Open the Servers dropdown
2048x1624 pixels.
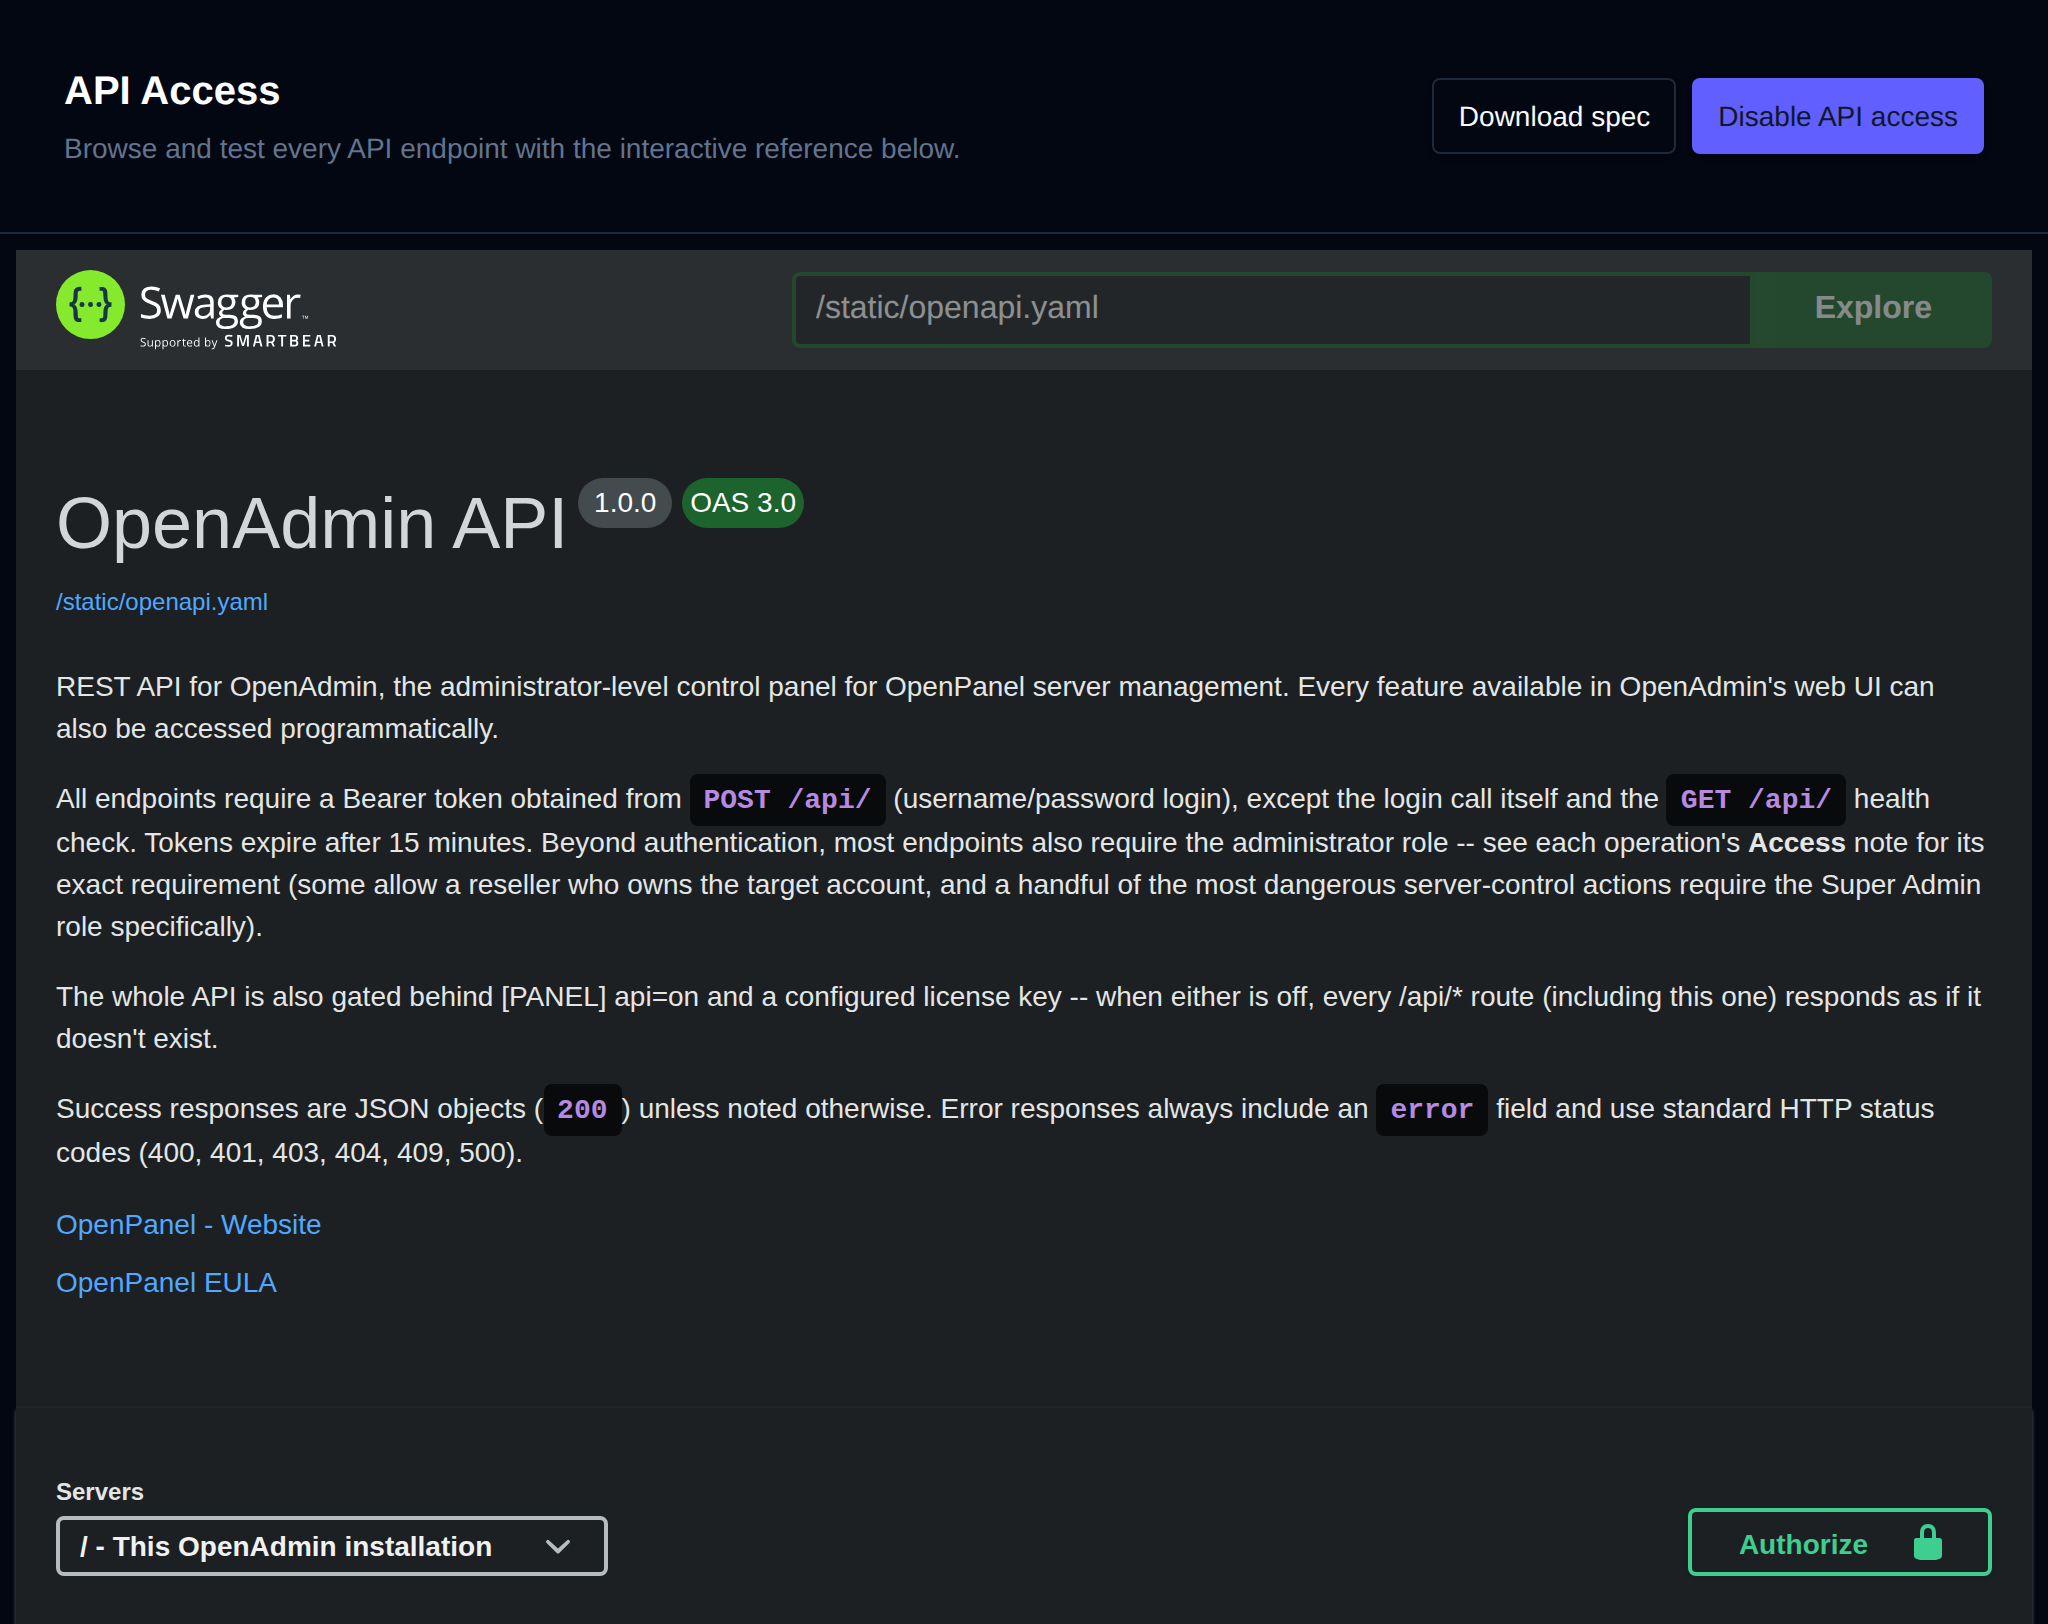331,1546
